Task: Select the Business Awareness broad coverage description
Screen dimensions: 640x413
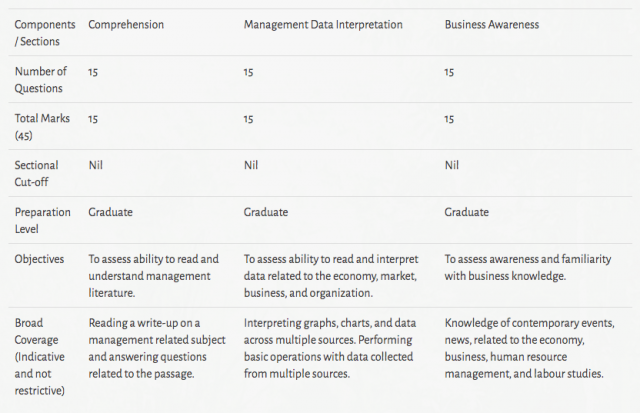Action: coord(529,348)
